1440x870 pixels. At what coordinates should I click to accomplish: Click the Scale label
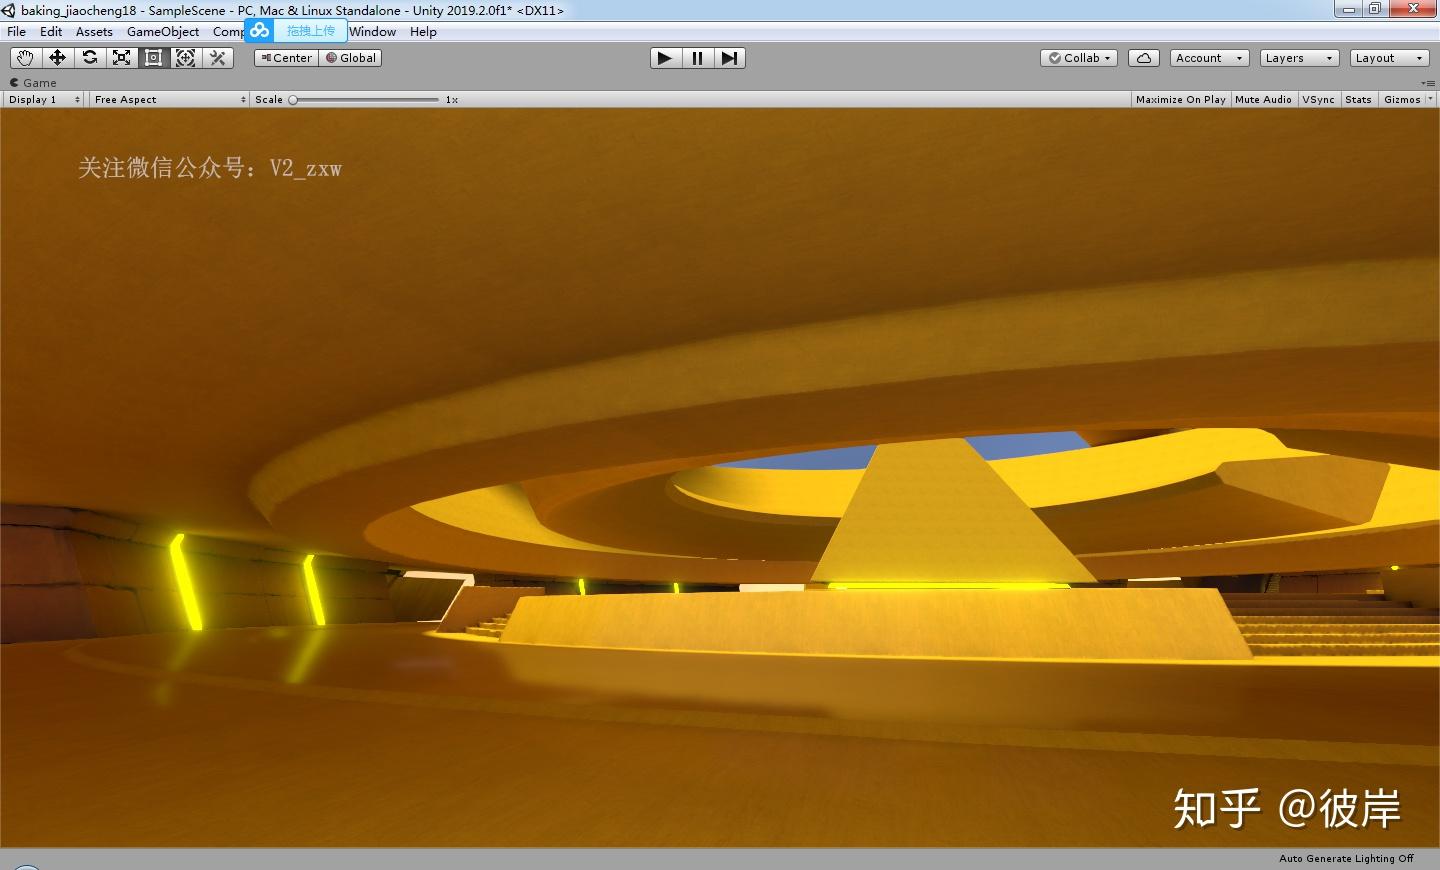269,100
